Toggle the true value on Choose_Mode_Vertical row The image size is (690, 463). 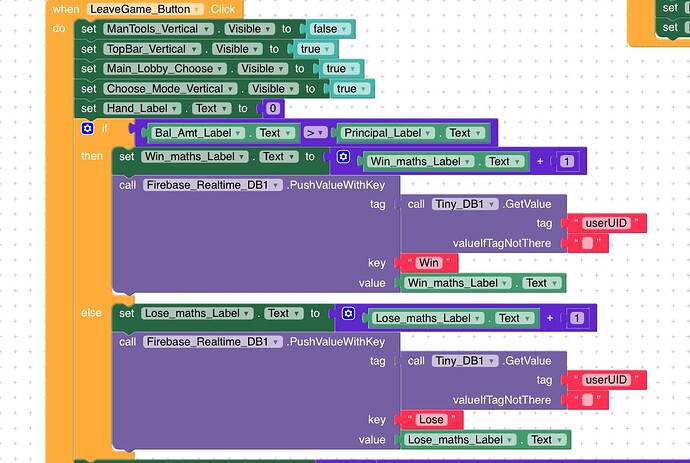pos(346,88)
